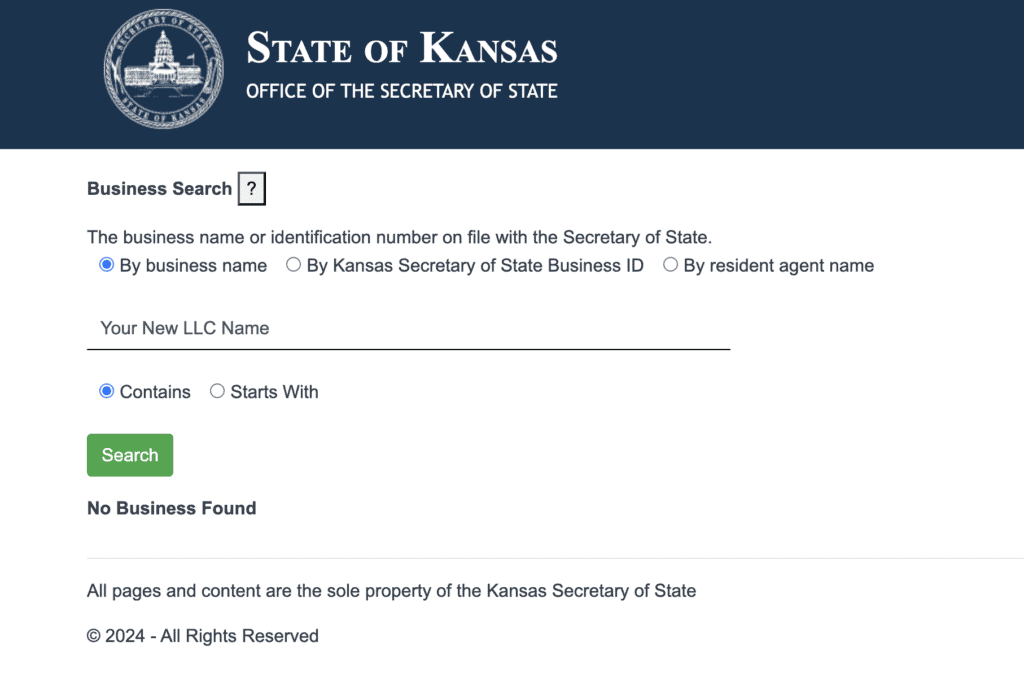Enable the Contains match option
This screenshot has width=1024, height=681.
coord(106,391)
